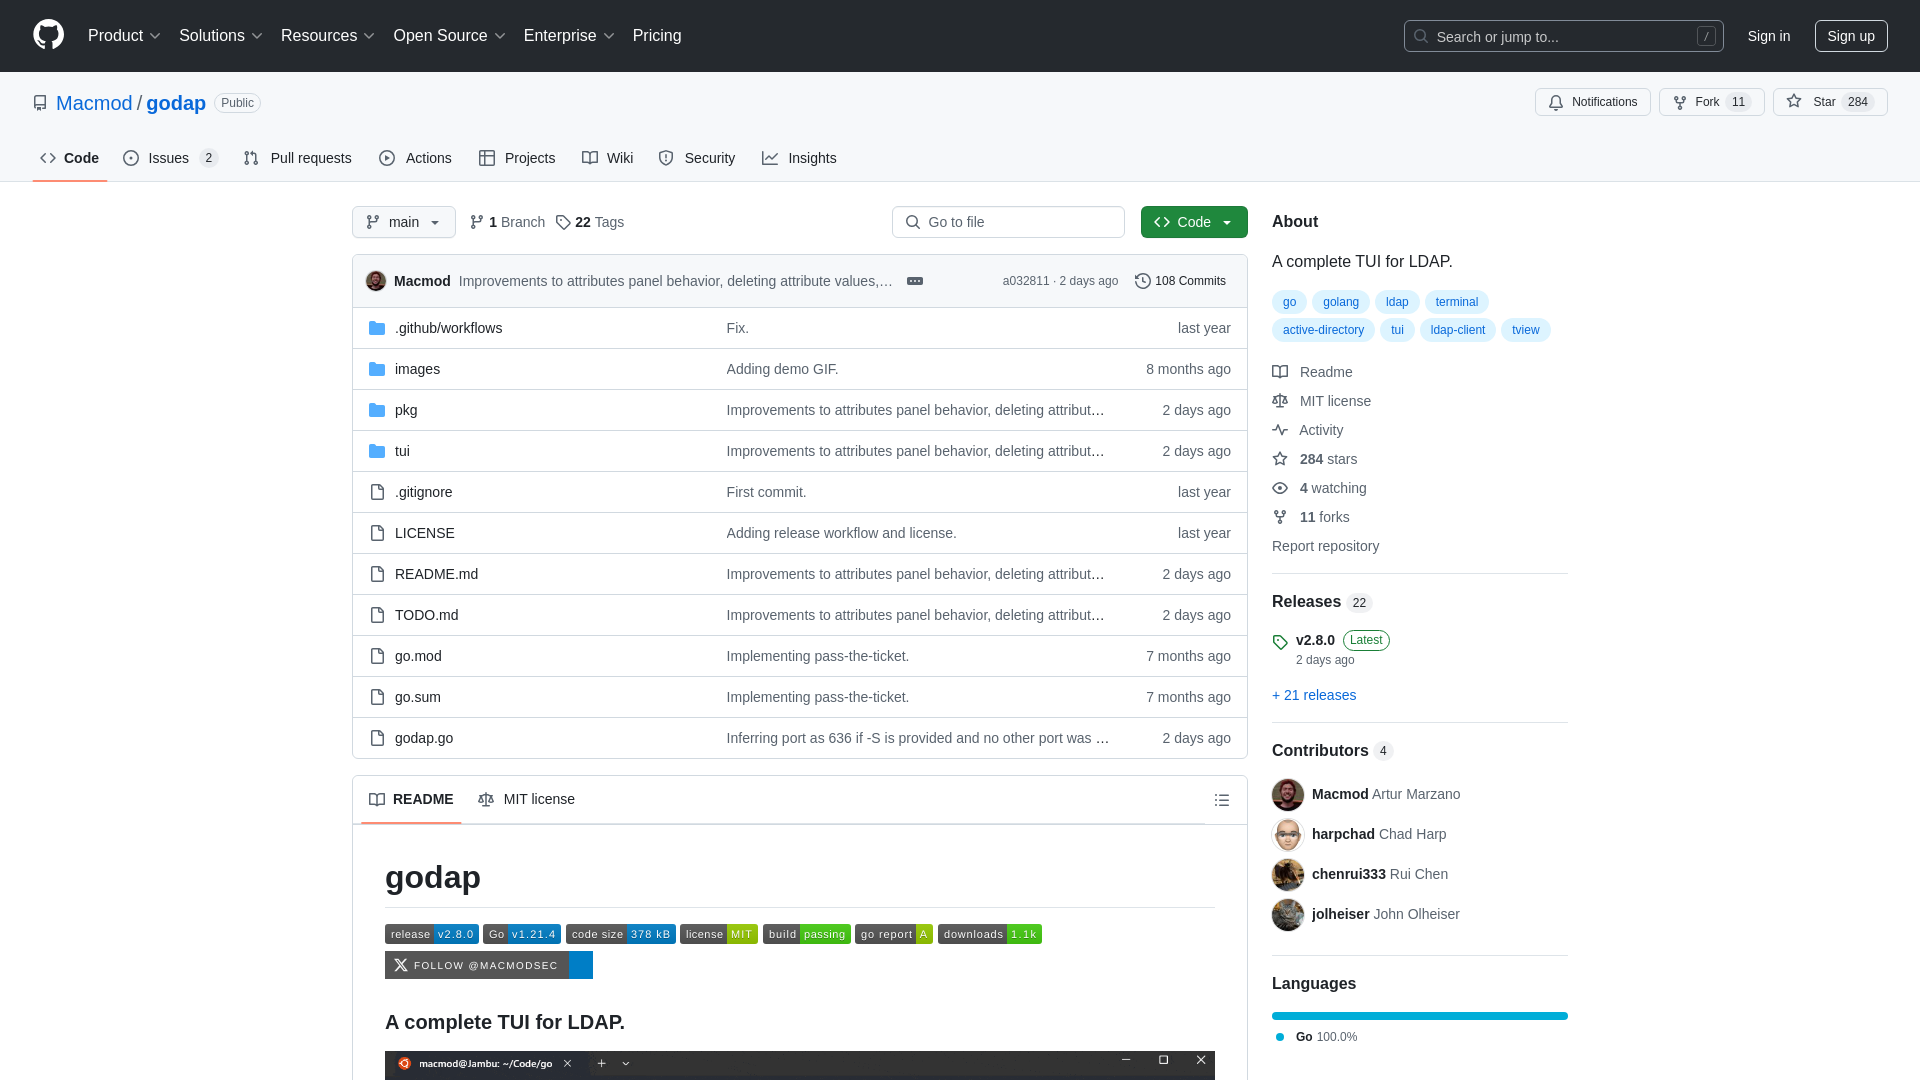Click the go.mod file icon
Image resolution: width=1920 pixels, height=1080 pixels.
click(377, 656)
